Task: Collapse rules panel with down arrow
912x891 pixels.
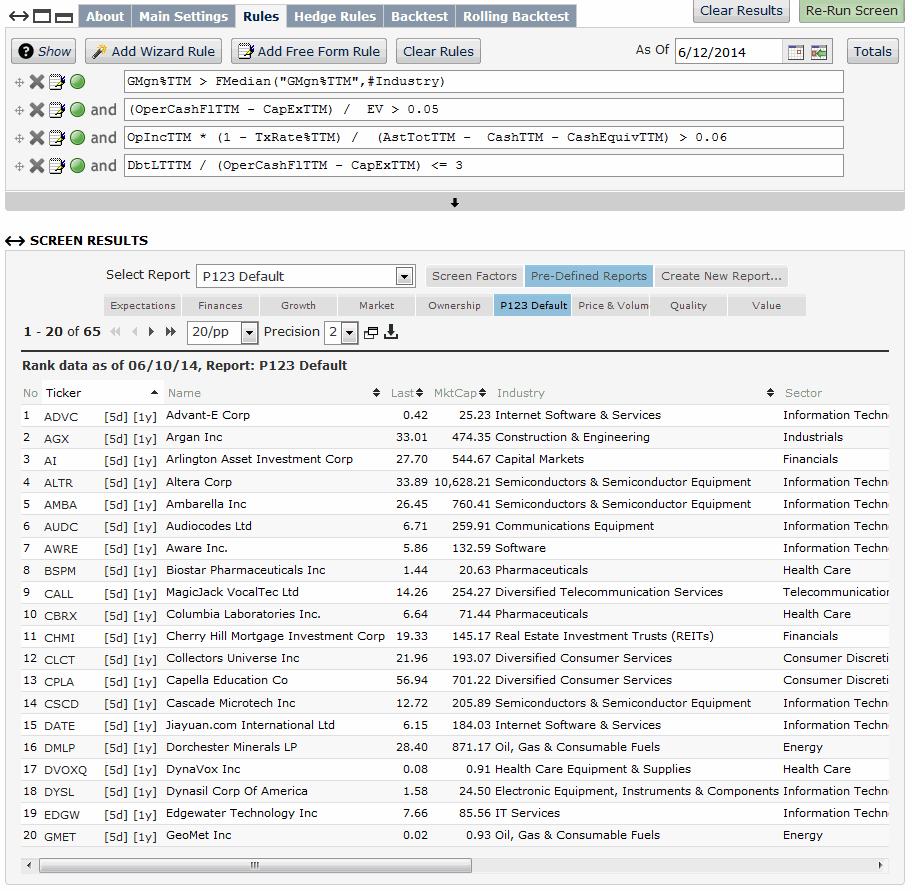Action: tap(455, 202)
